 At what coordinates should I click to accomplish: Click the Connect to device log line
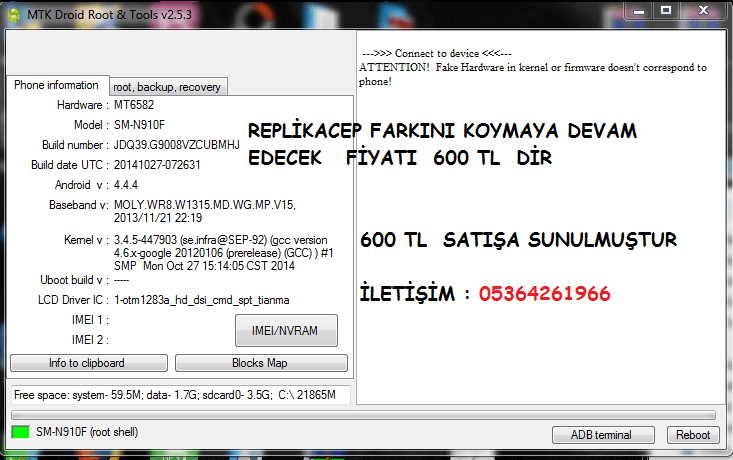point(437,53)
